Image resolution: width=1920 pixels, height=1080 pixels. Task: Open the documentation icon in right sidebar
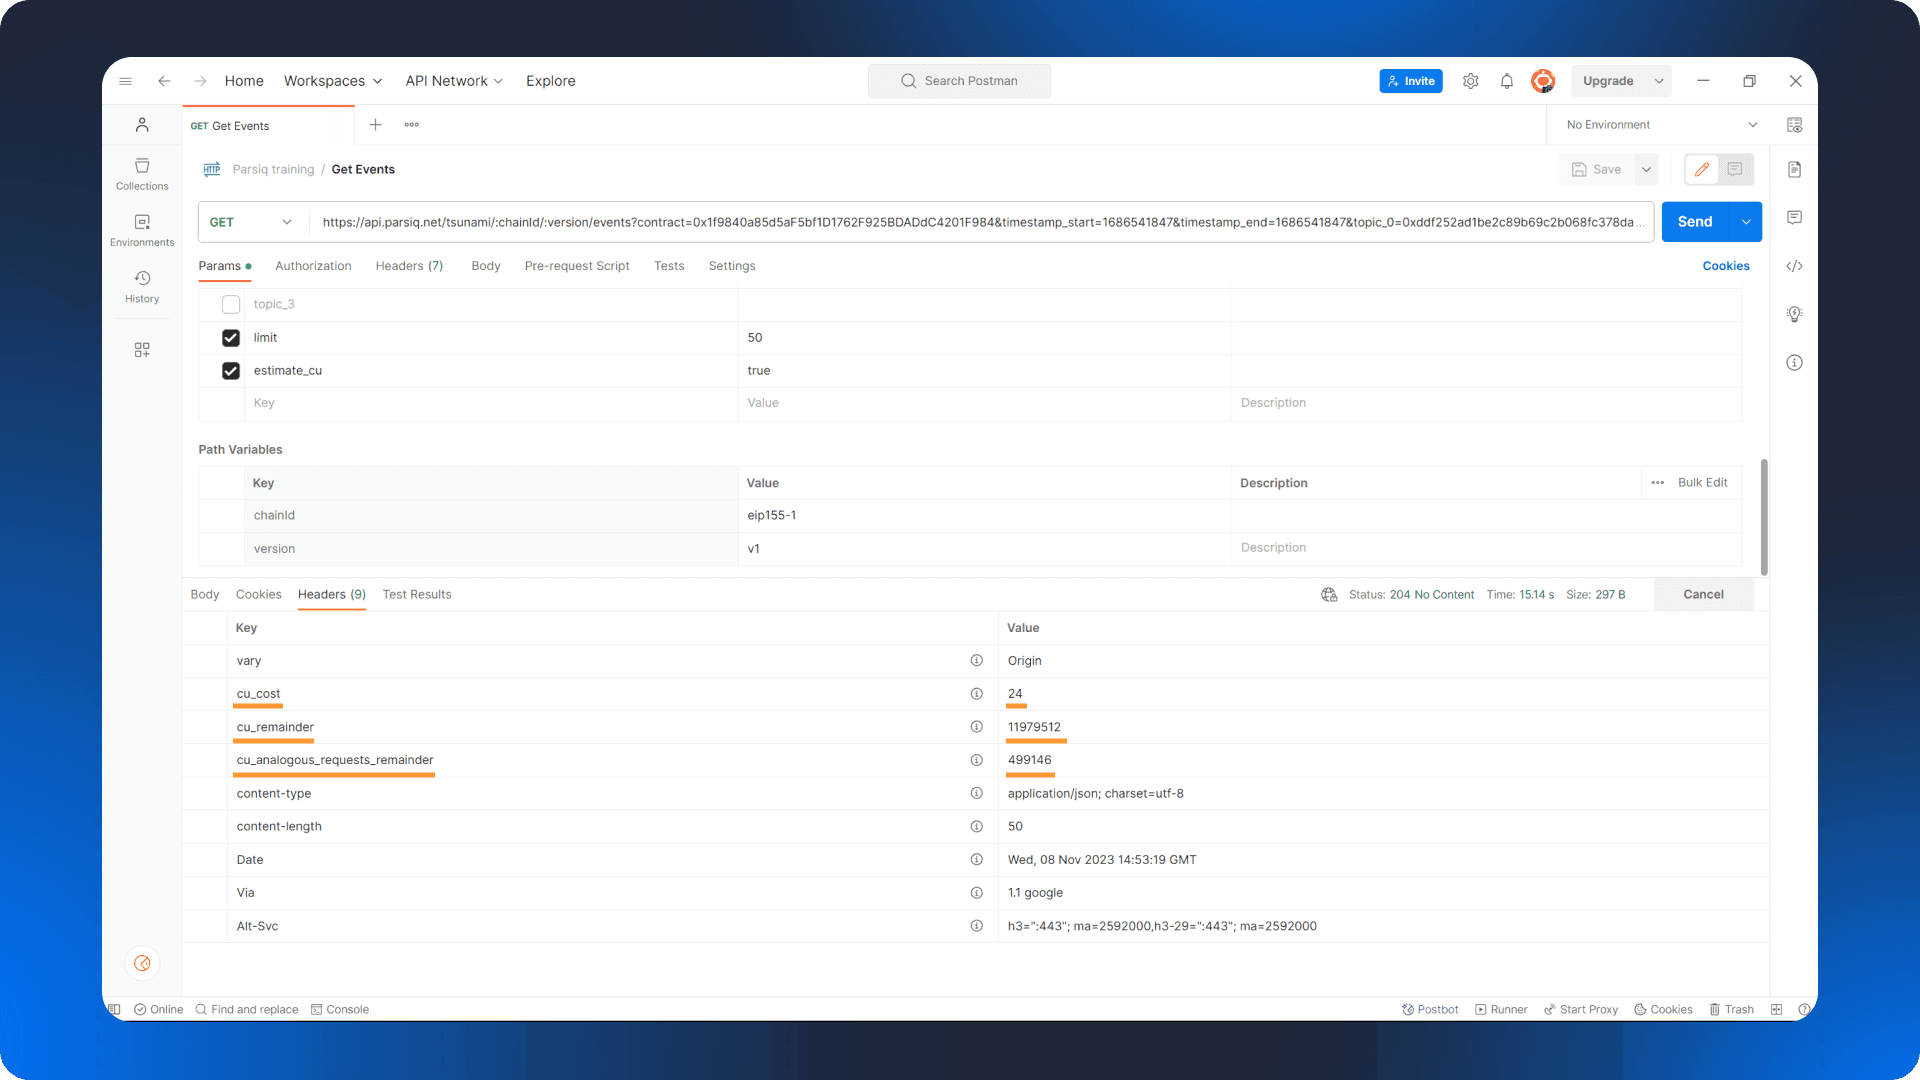tap(1794, 169)
